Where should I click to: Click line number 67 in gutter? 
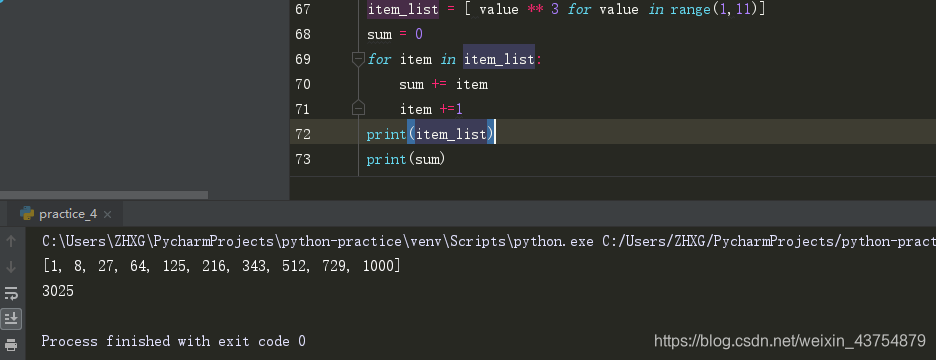pos(303,10)
